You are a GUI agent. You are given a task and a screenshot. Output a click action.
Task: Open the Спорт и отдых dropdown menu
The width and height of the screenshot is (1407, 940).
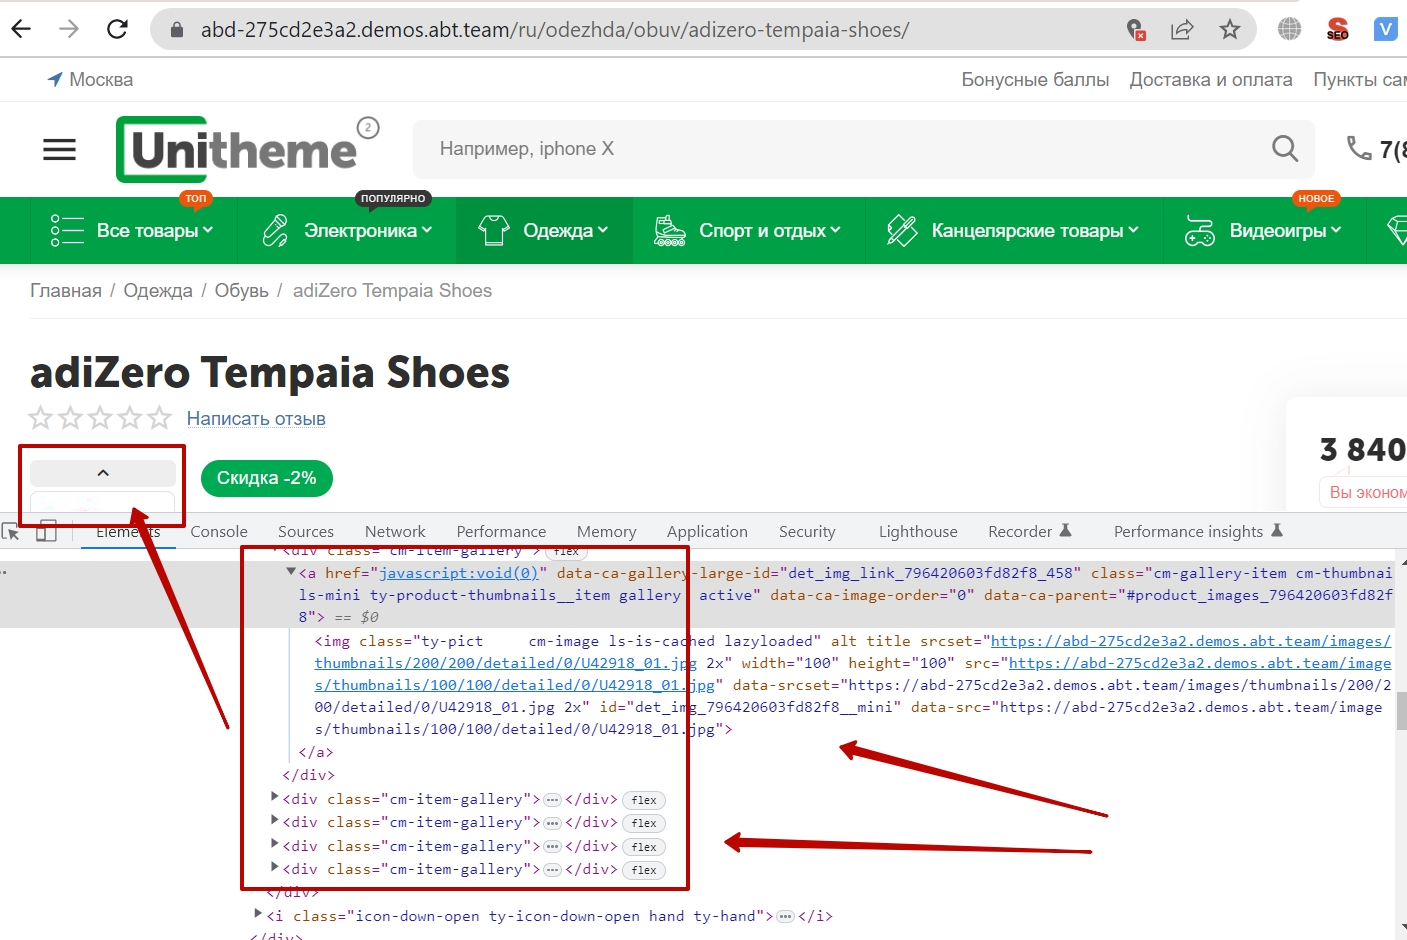click(748, 231)
